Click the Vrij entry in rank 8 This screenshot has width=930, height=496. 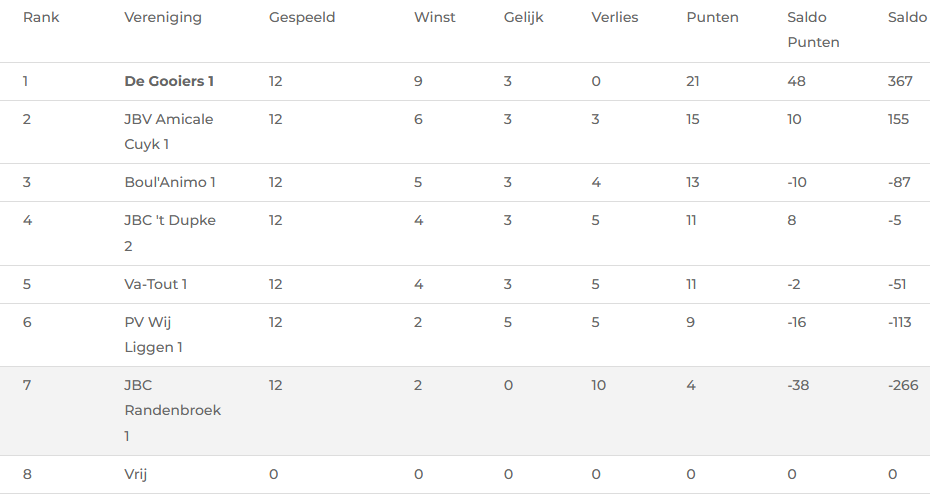tap(135, 474)
